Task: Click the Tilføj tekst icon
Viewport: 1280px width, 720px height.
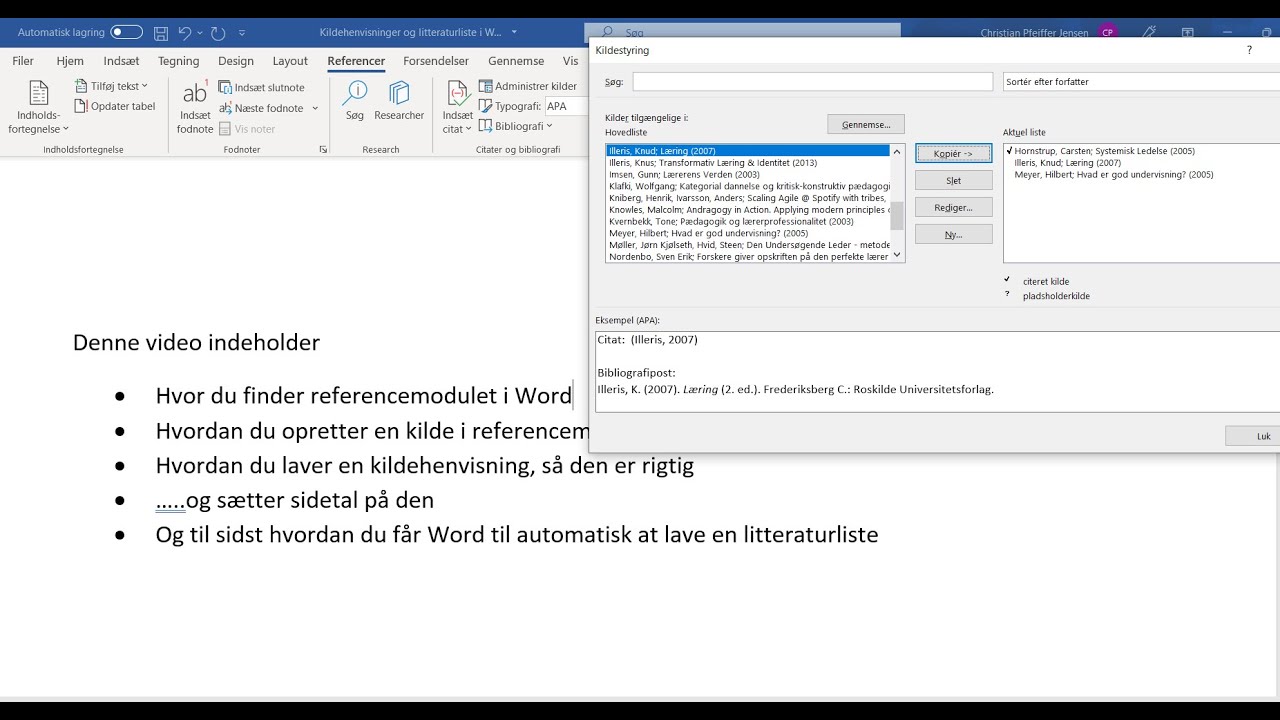Action: click(81, 86)
